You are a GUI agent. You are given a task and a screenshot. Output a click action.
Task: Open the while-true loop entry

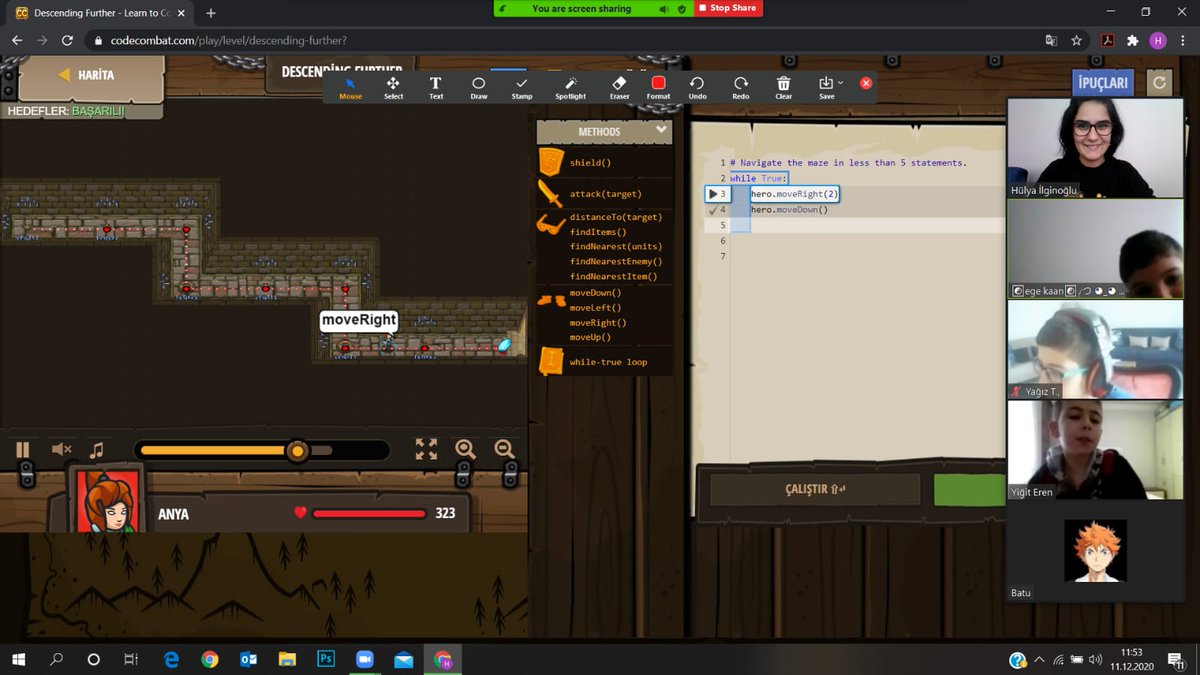(x=608, y=362)
